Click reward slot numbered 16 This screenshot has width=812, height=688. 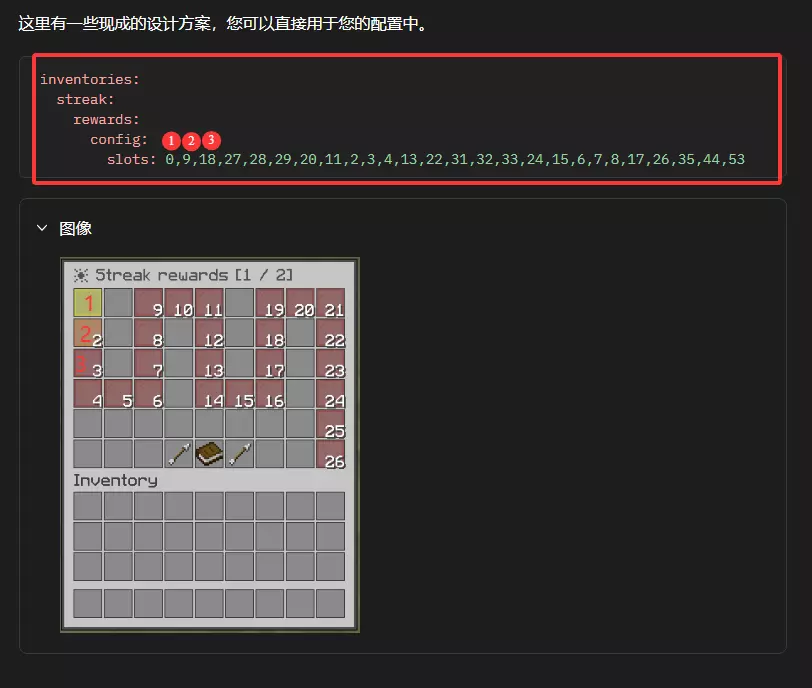tap(270, 393)
